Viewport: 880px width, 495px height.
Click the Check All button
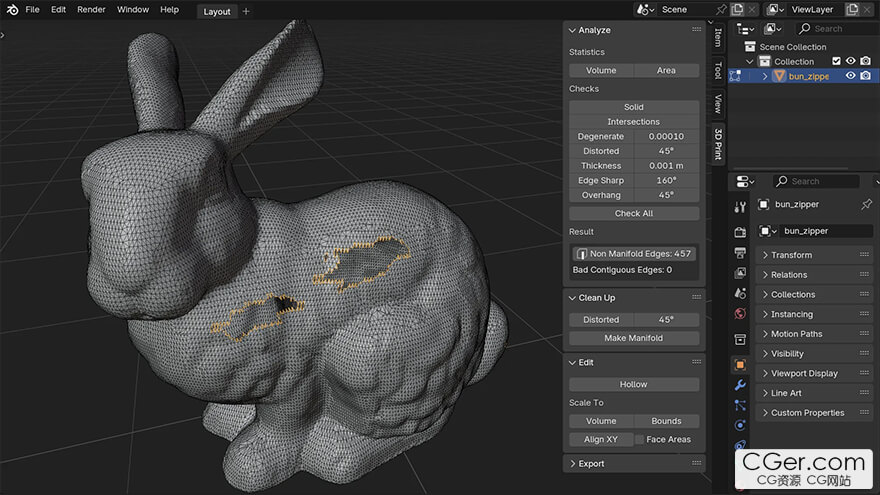(634, 213)
